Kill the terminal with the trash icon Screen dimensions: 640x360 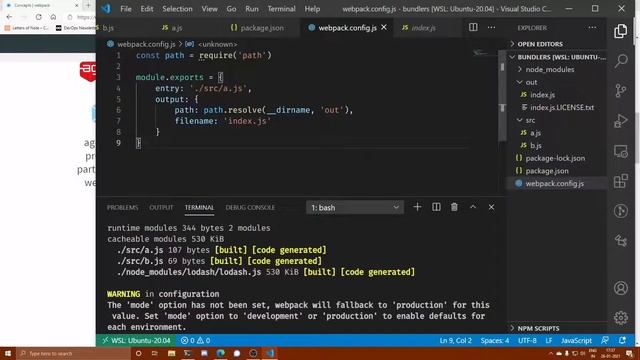click(x=454, y=207)
